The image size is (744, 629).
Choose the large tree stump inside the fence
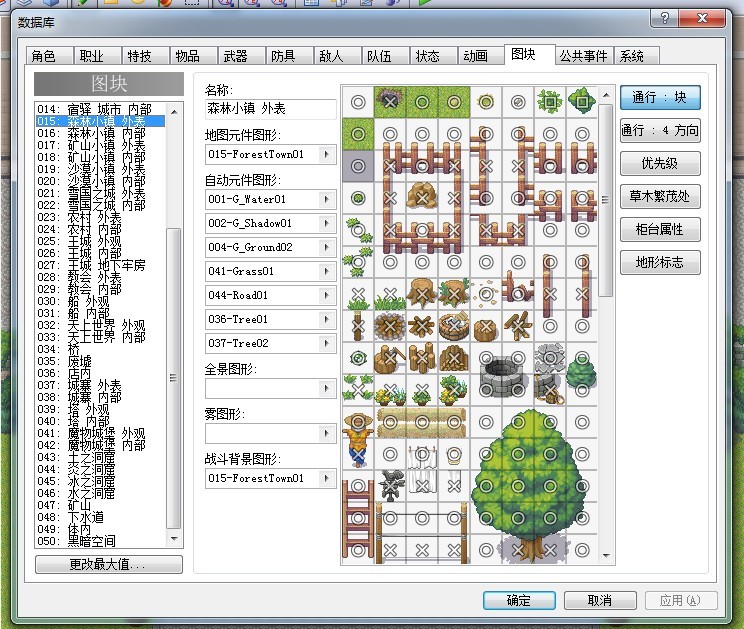click(422, 198)
